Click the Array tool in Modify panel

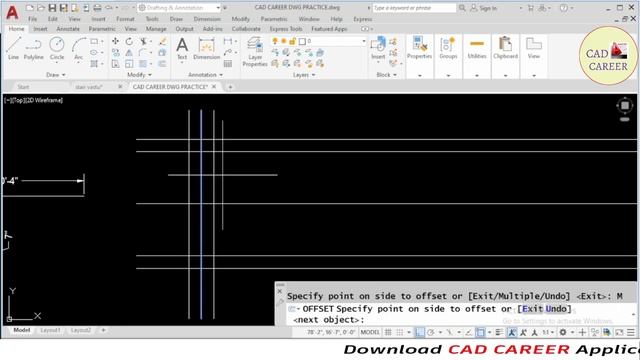143,64
